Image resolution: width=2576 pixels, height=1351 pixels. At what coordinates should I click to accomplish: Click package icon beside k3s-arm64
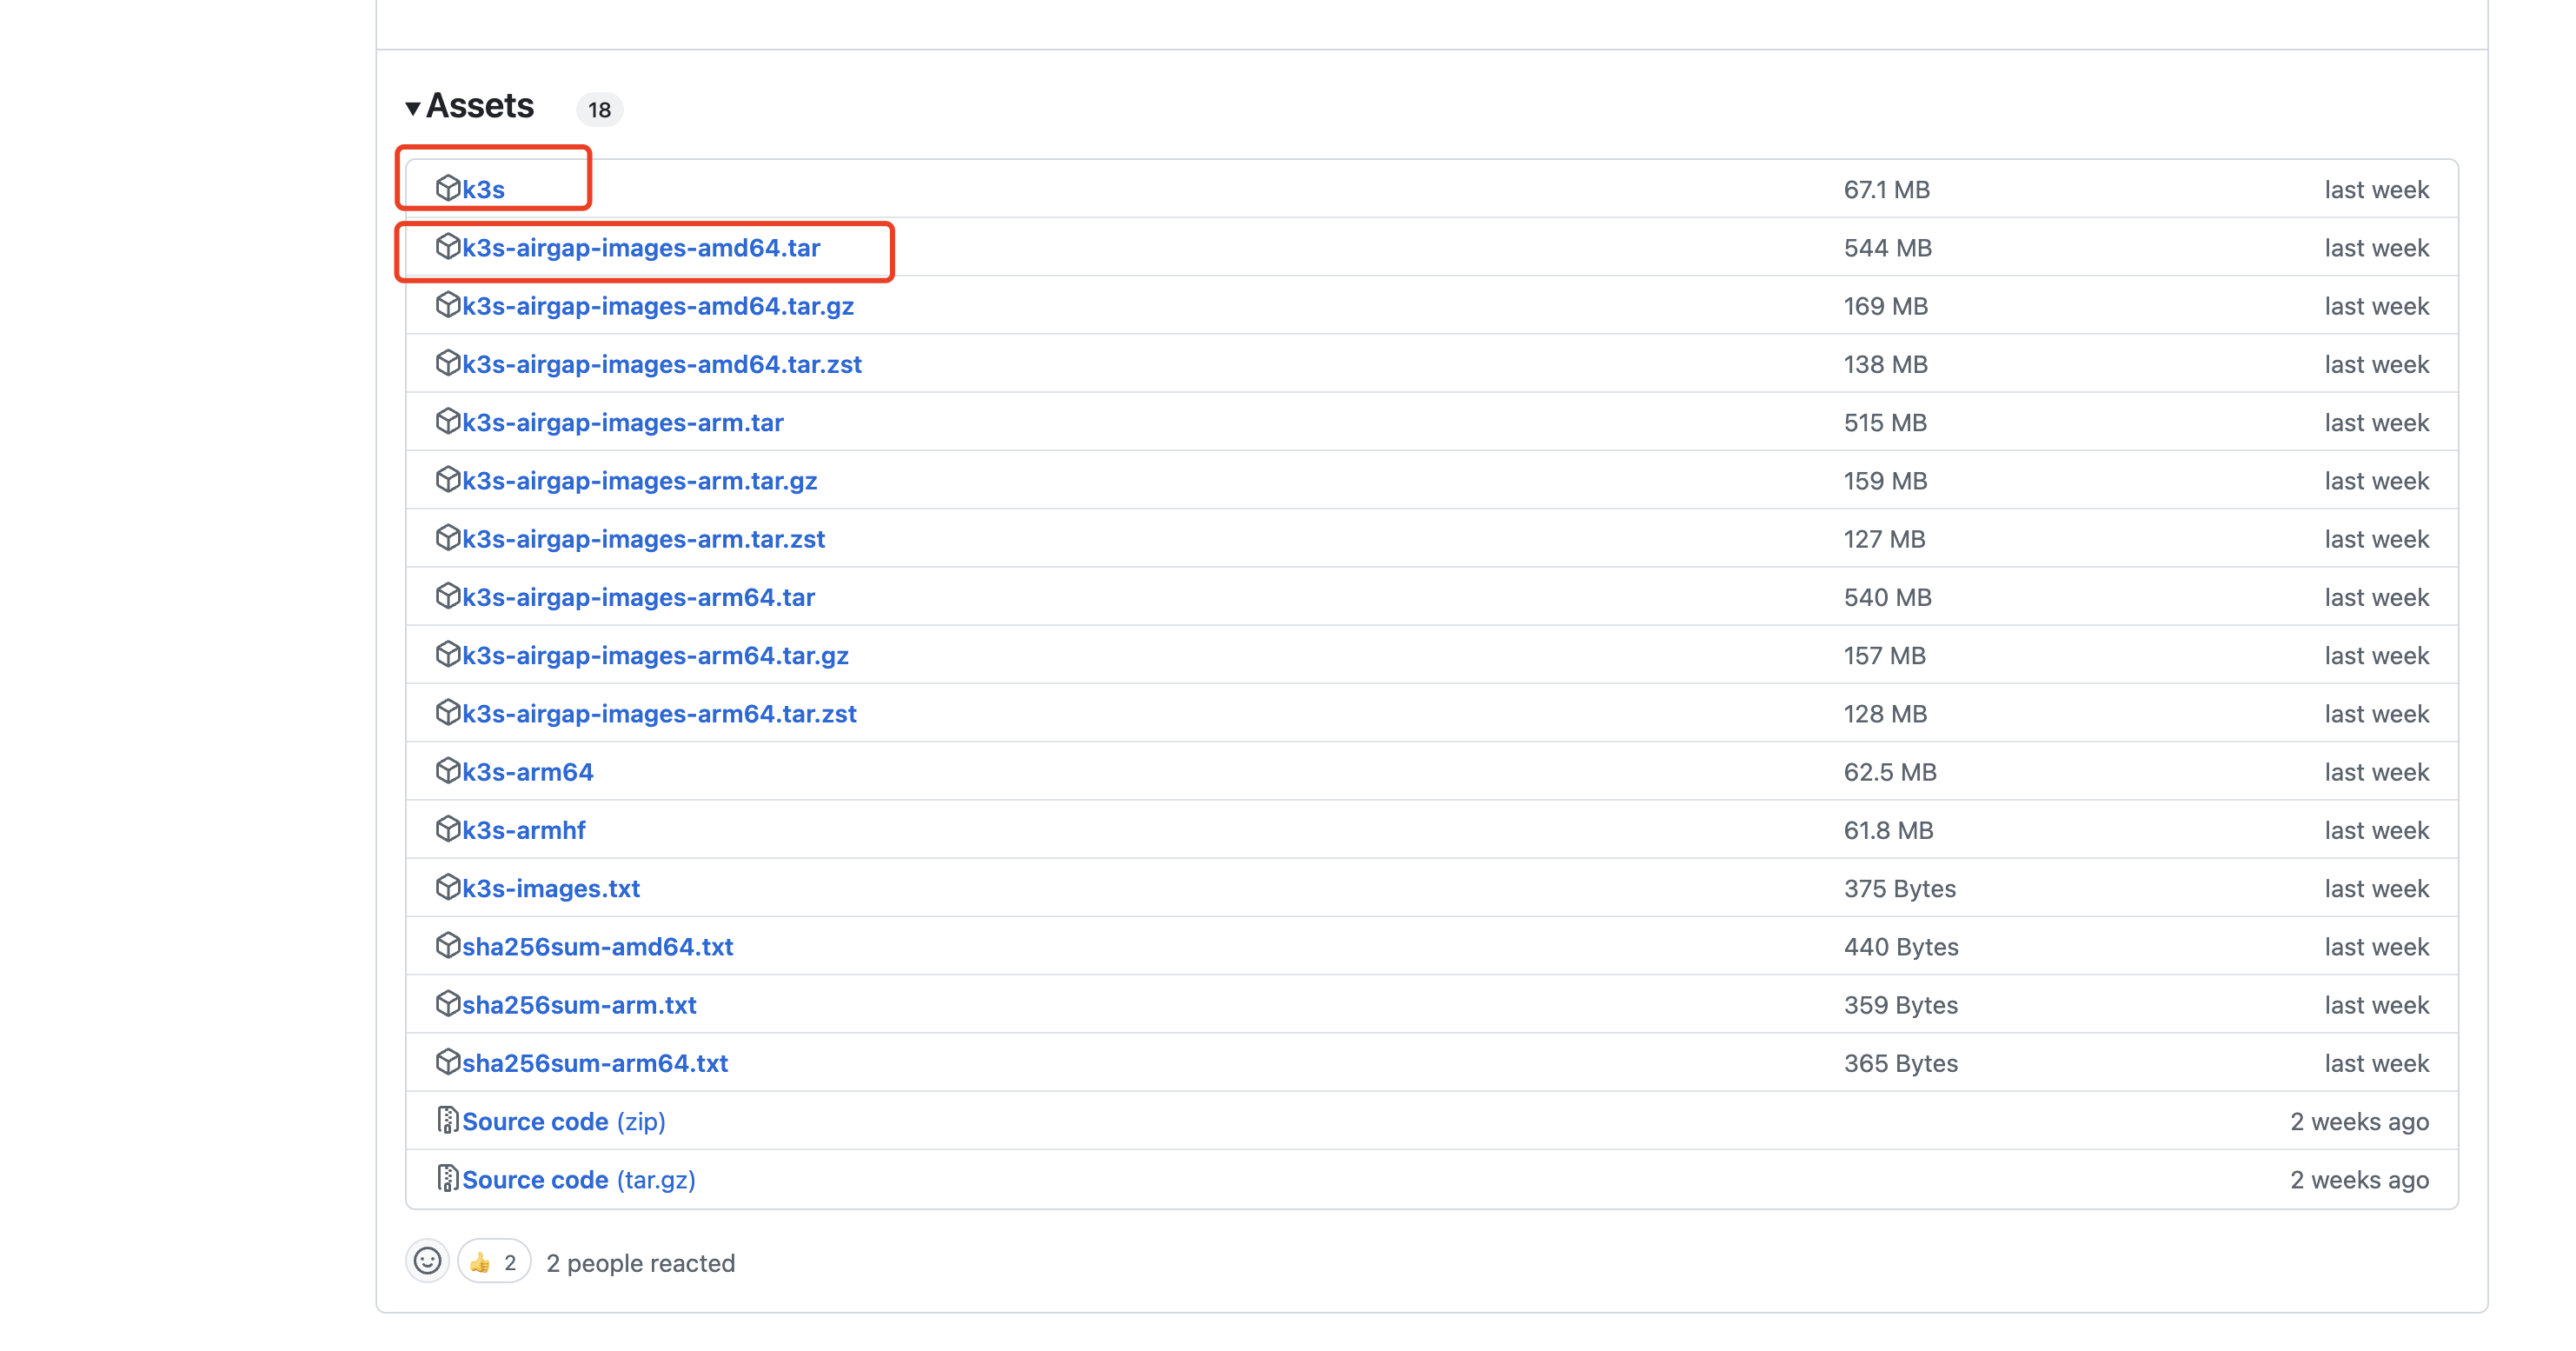[447, 770]
